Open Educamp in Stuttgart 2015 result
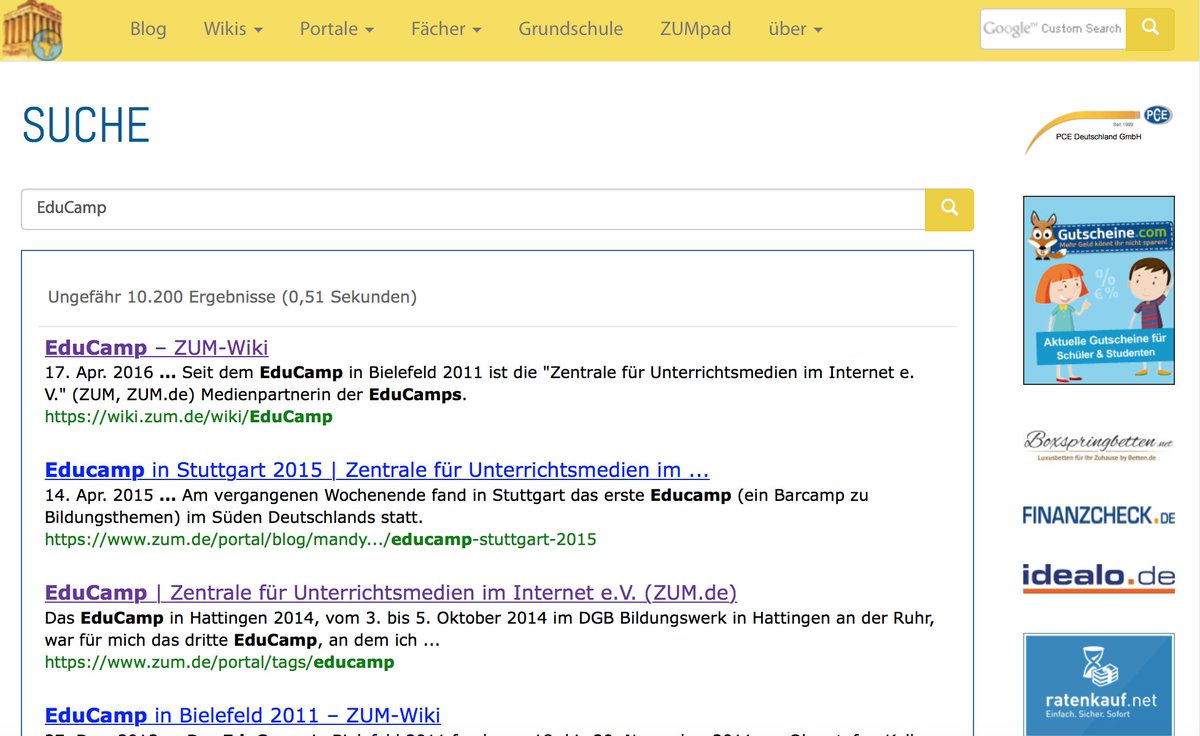Screen dimensions: 1200x736 point(377,470)
